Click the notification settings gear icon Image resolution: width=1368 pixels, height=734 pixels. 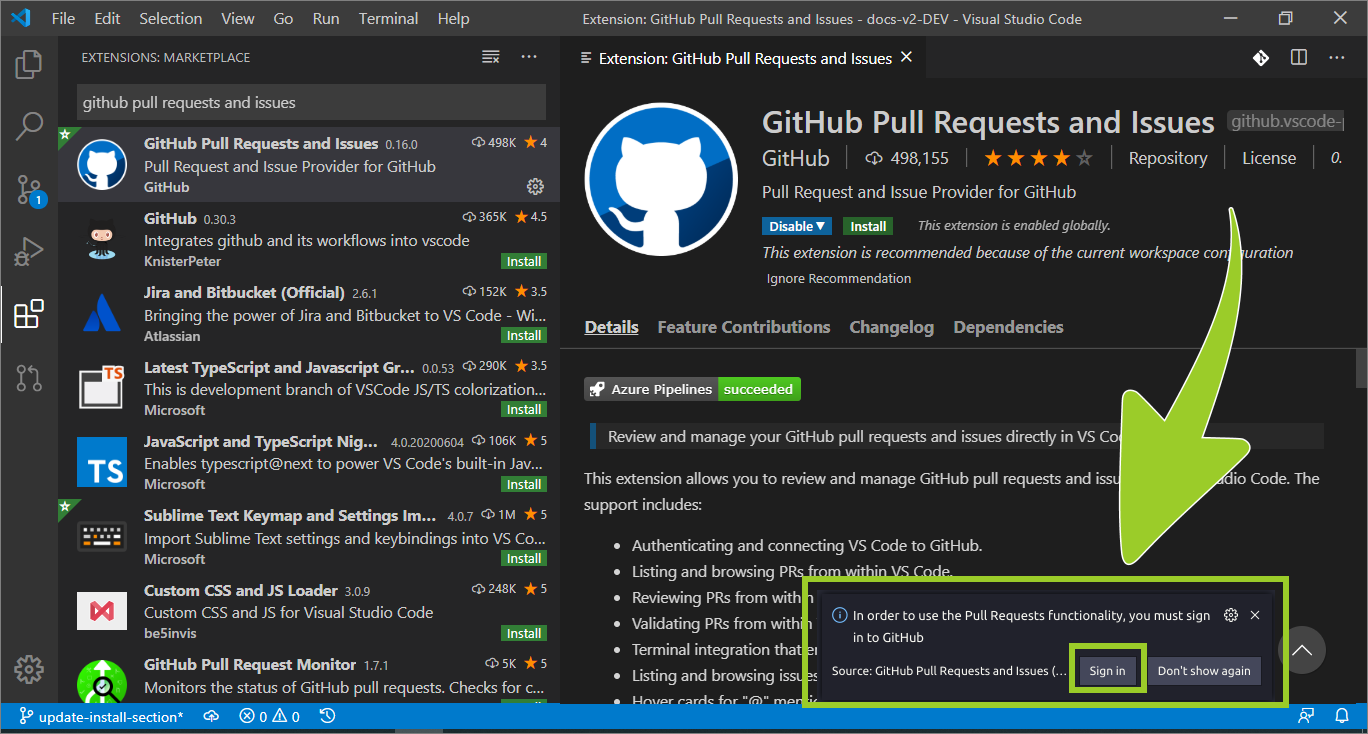click(1232, 615)
